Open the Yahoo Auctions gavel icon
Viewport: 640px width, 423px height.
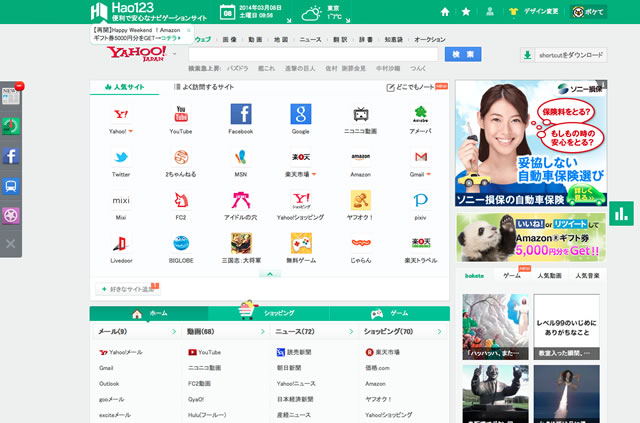click(361, 200)
